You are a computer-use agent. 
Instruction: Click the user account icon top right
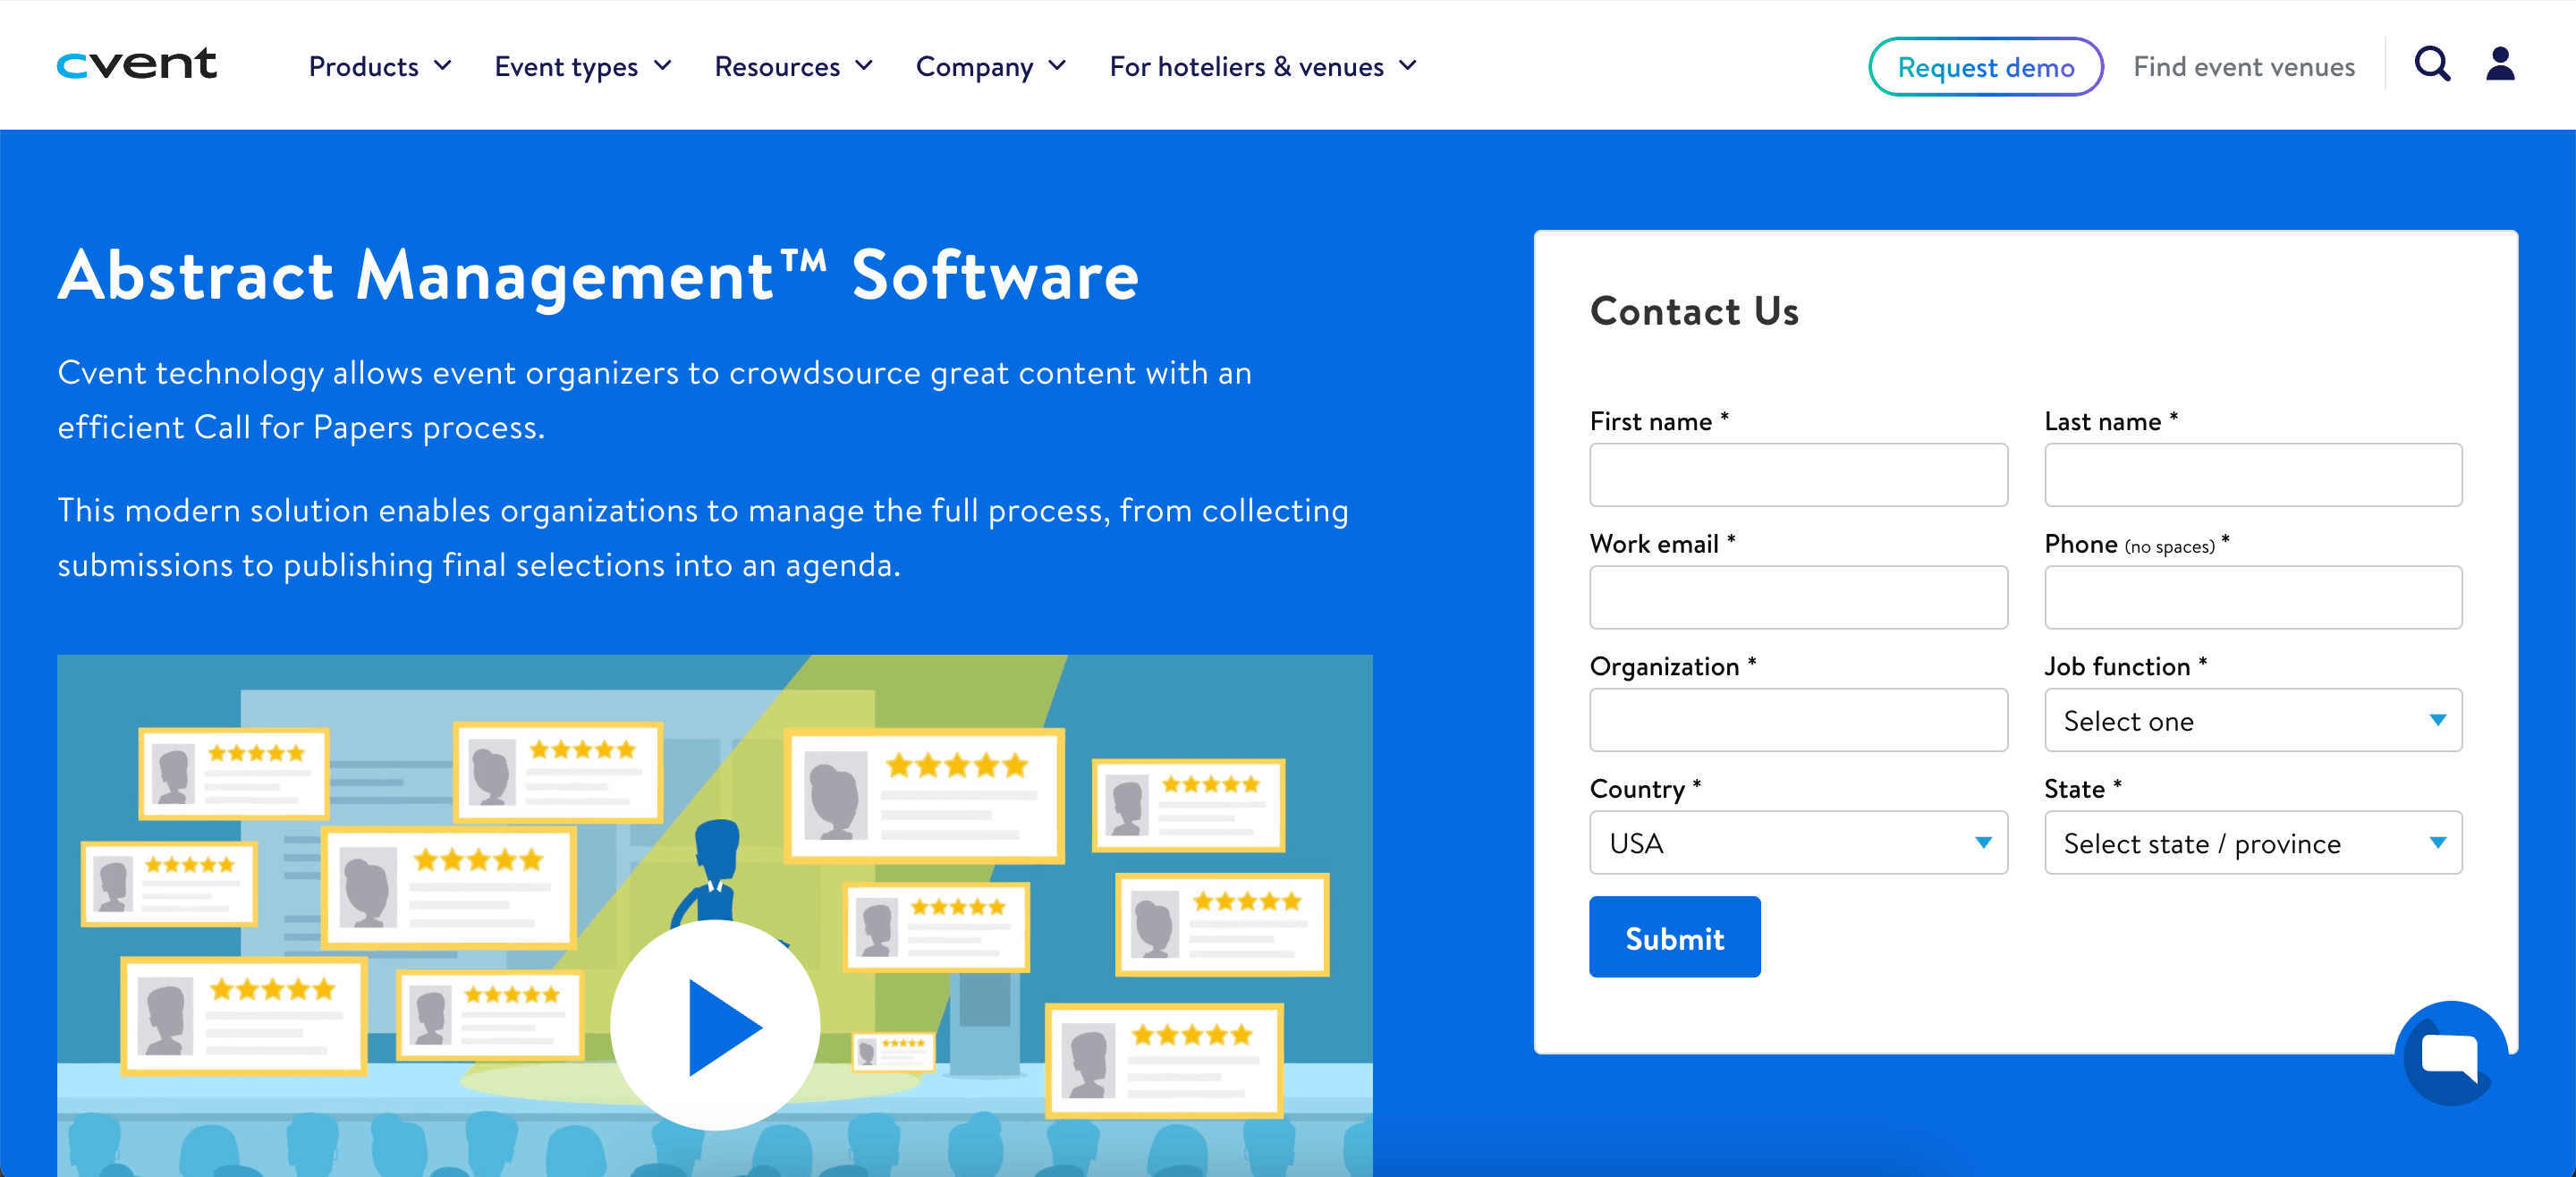coord(2500,64)
